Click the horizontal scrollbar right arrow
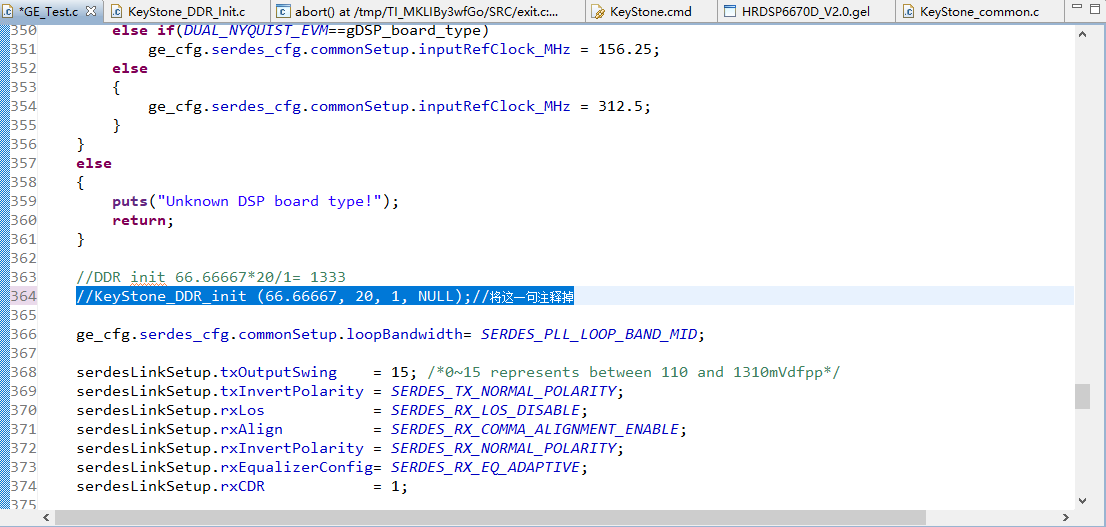 coord(1066,518)
